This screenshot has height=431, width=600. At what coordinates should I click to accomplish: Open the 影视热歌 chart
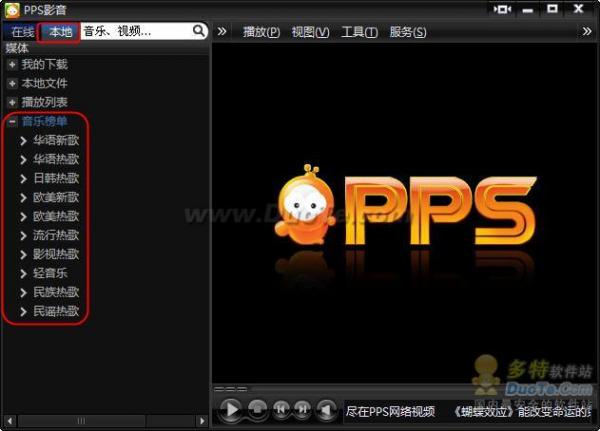pos(56,254)
